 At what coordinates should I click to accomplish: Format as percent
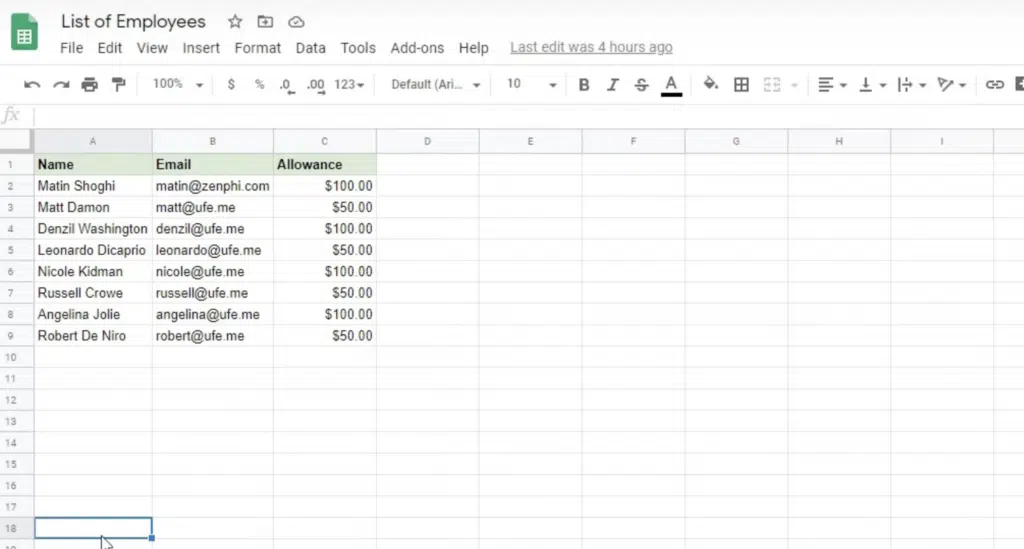click(x=259, y=84)
